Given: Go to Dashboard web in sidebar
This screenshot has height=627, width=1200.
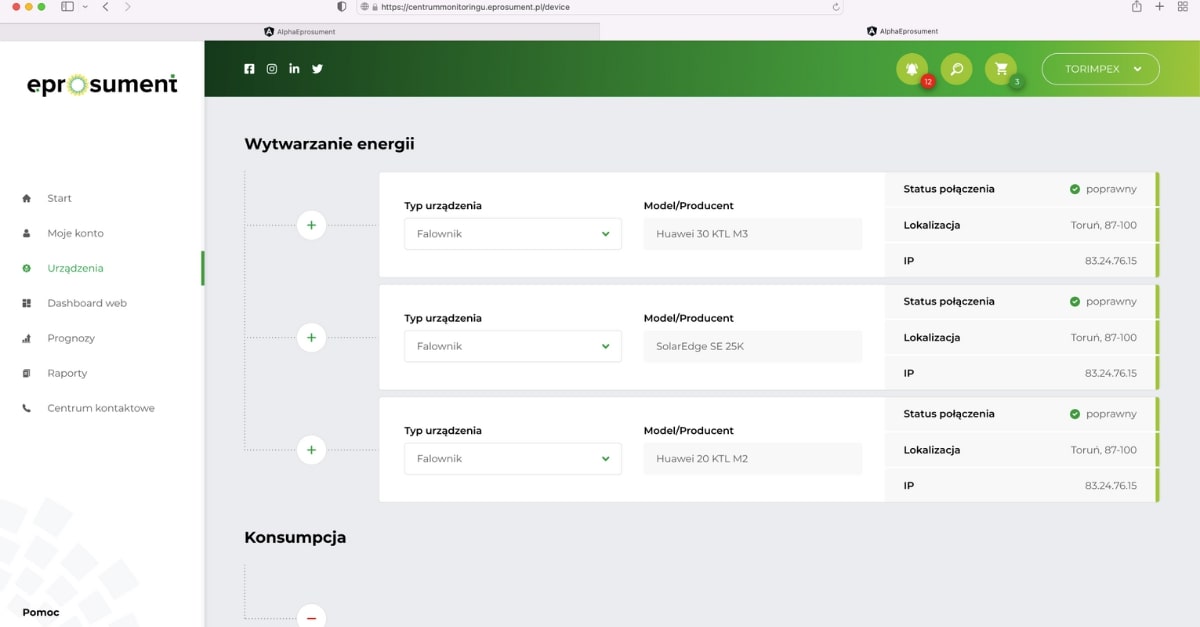Looking at the screenshot, I should pyautogui.click(x=86, y=303).
